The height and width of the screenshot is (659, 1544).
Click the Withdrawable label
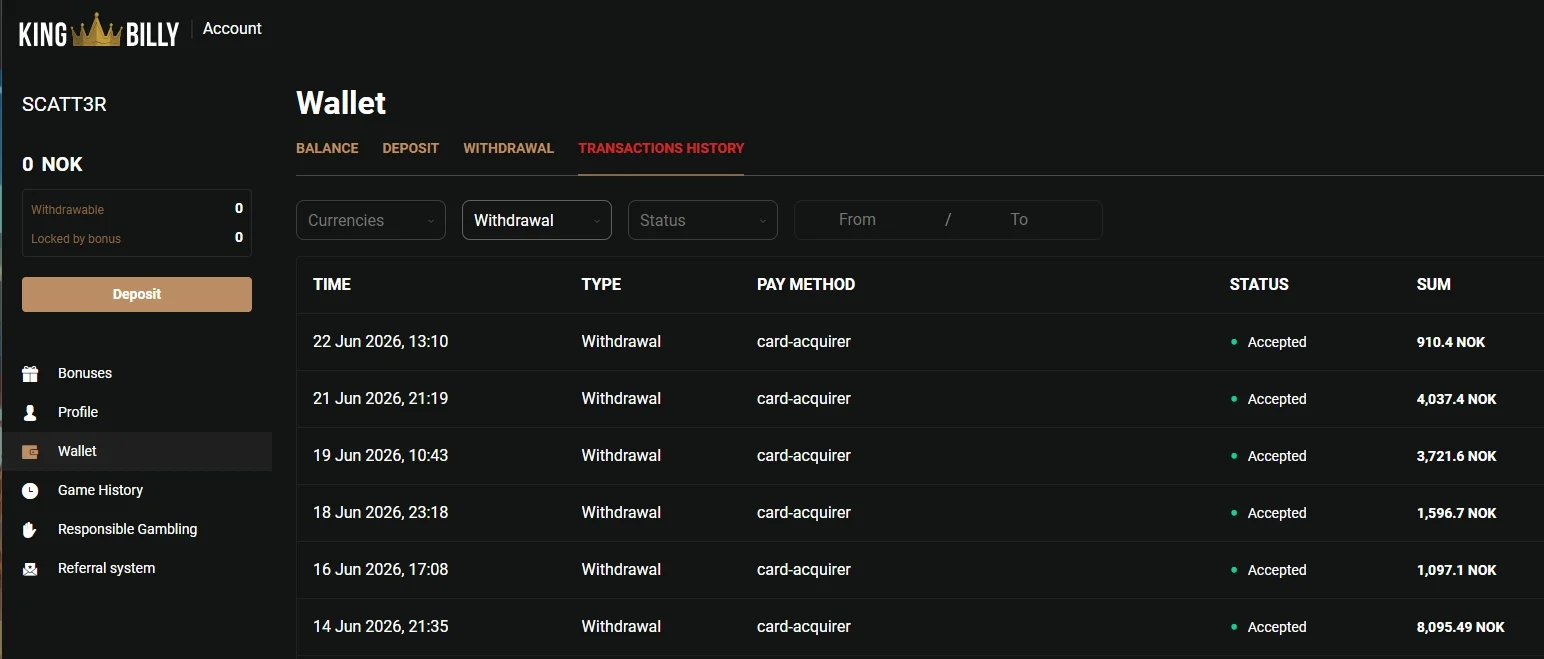point(67,210)
